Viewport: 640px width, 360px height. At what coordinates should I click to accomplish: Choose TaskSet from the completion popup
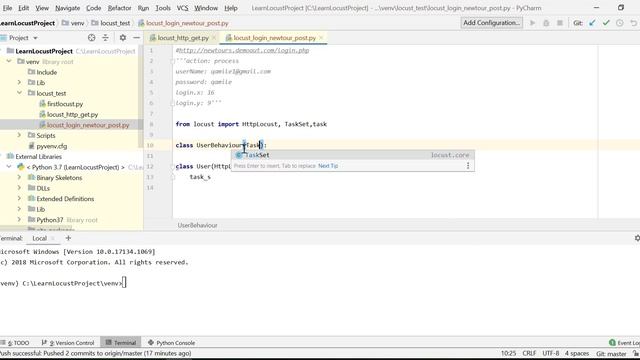coord(353,155)
